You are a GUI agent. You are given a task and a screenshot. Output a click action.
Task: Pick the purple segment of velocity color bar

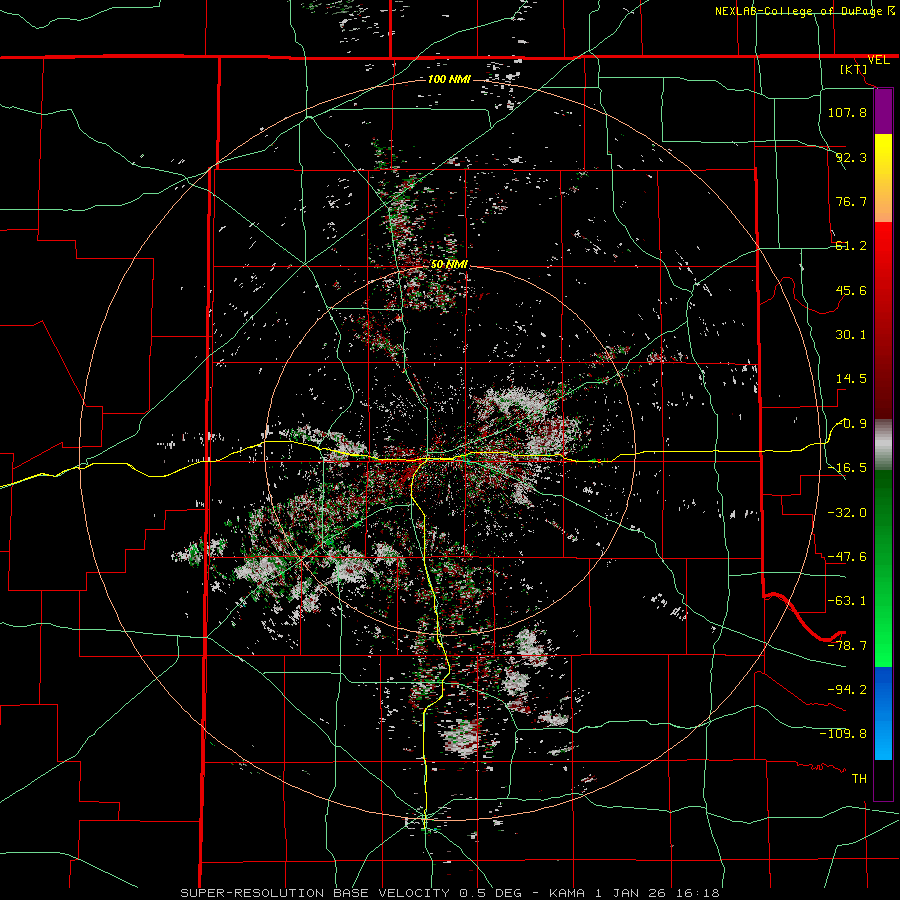(883, 112)
